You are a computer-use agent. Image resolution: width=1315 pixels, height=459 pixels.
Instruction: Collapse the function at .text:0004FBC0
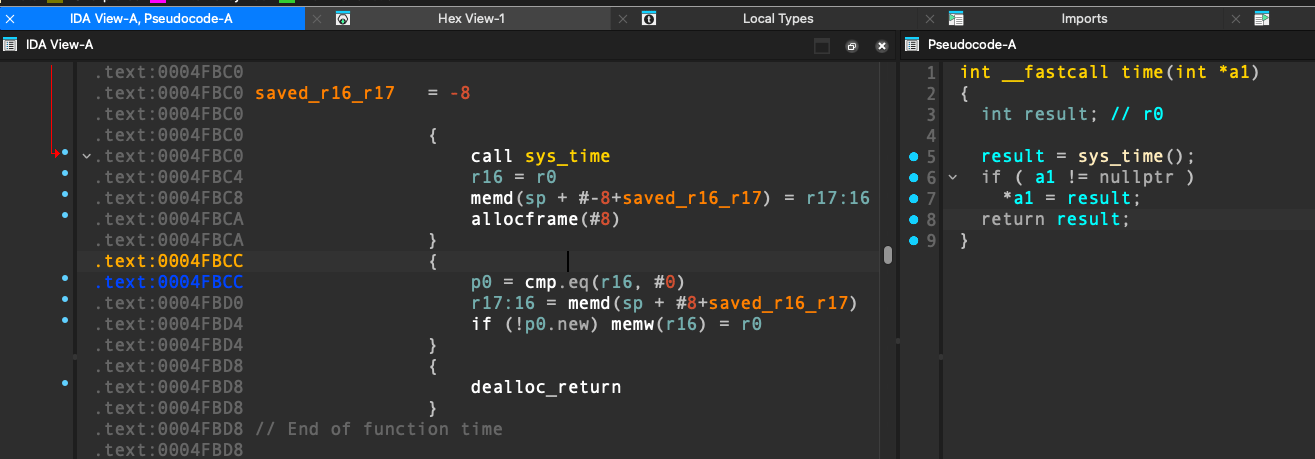tap(86, 156)
